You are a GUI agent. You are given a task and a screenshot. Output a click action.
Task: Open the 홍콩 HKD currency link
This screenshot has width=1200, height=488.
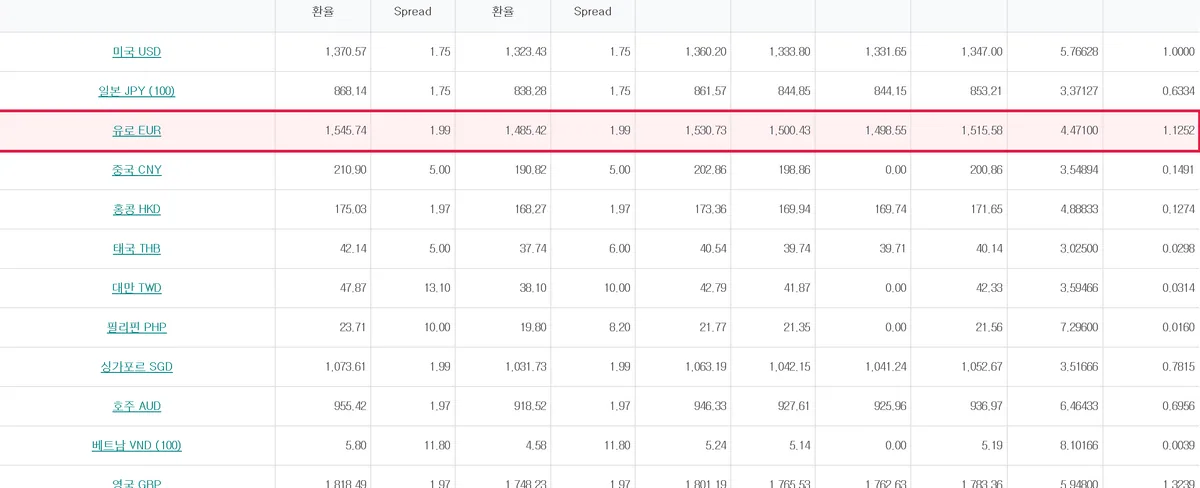click(x=137, y=209)
